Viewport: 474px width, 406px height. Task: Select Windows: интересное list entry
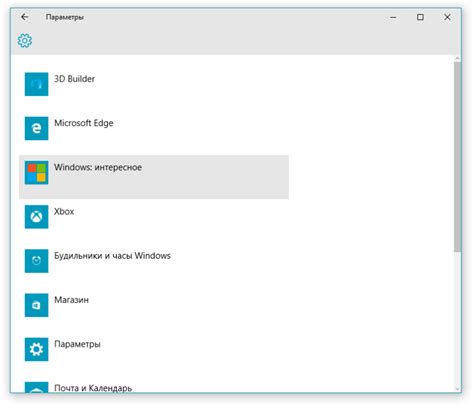click(x=154, y=177)
